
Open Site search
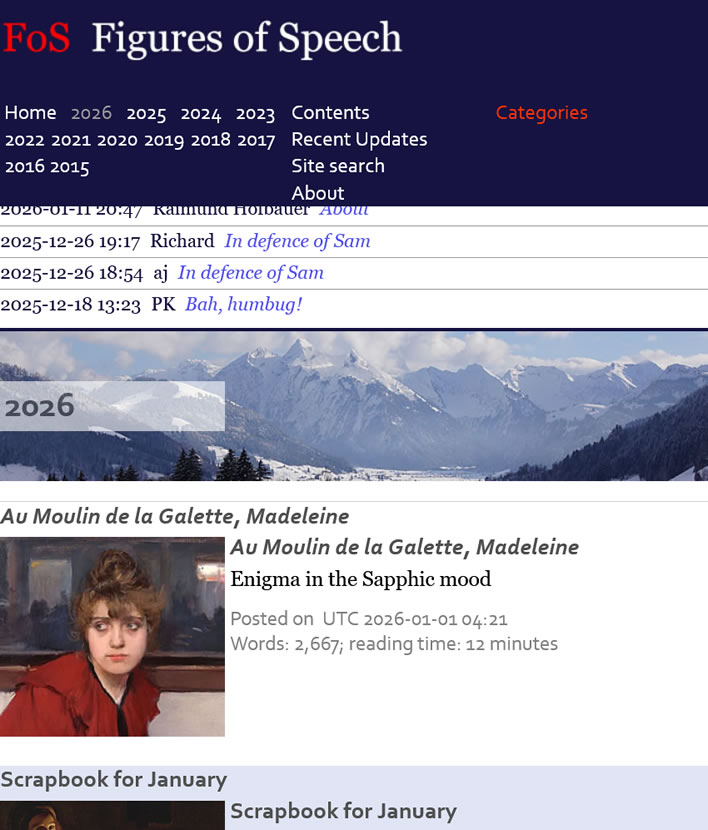(x=337, y=166)
